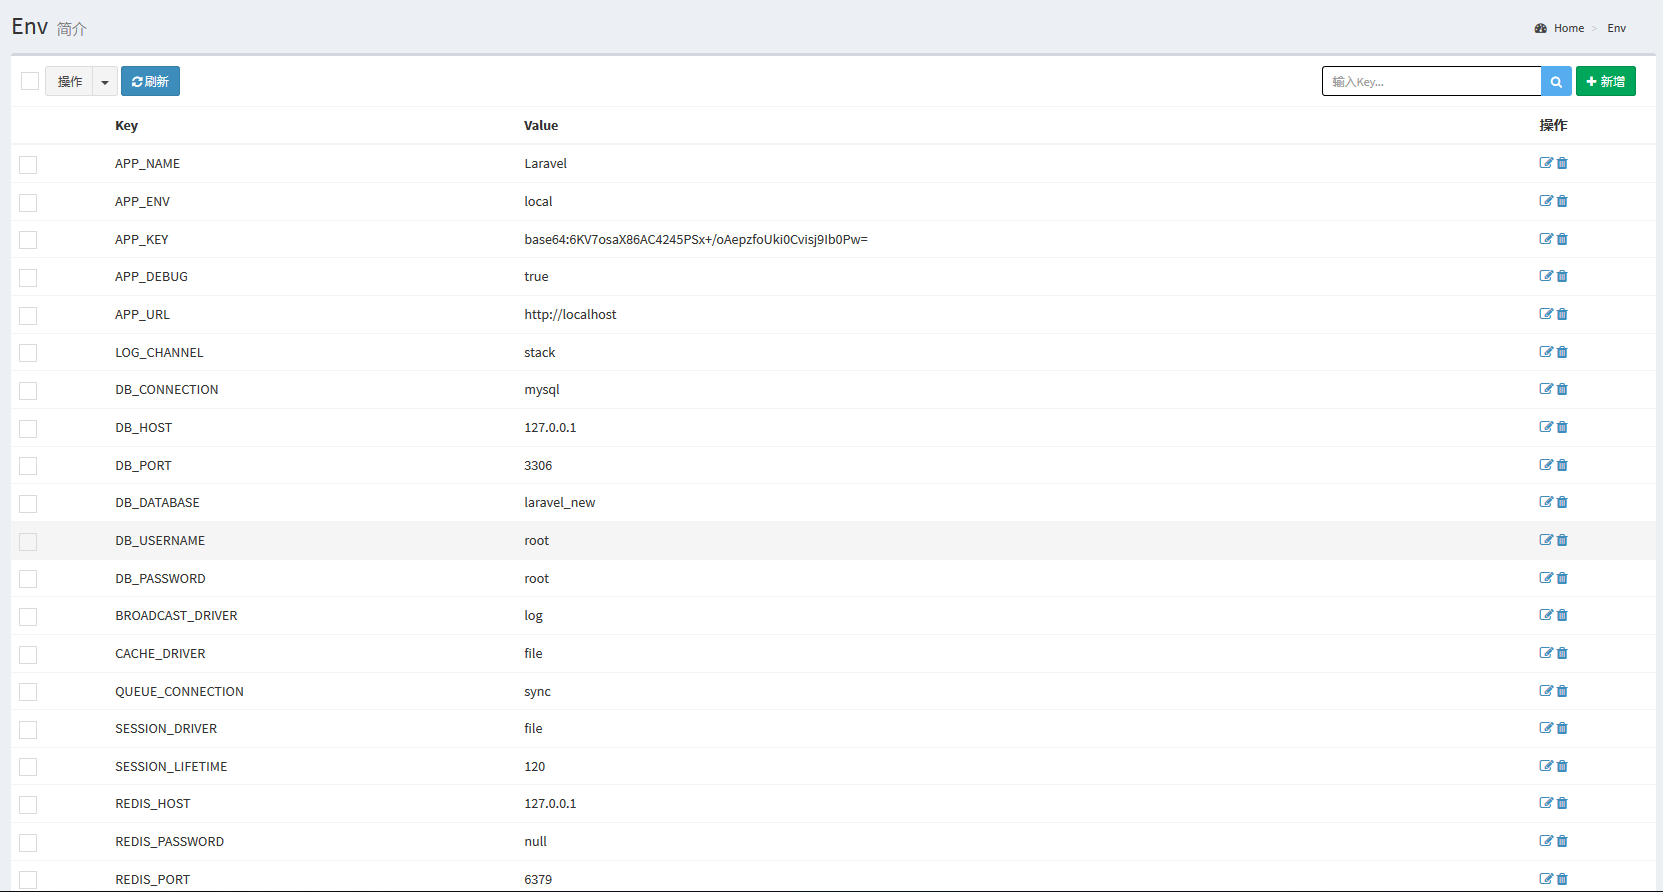Delete the DB_HOST entry
Viewport: 1663px width, 892px height.
1562,427
